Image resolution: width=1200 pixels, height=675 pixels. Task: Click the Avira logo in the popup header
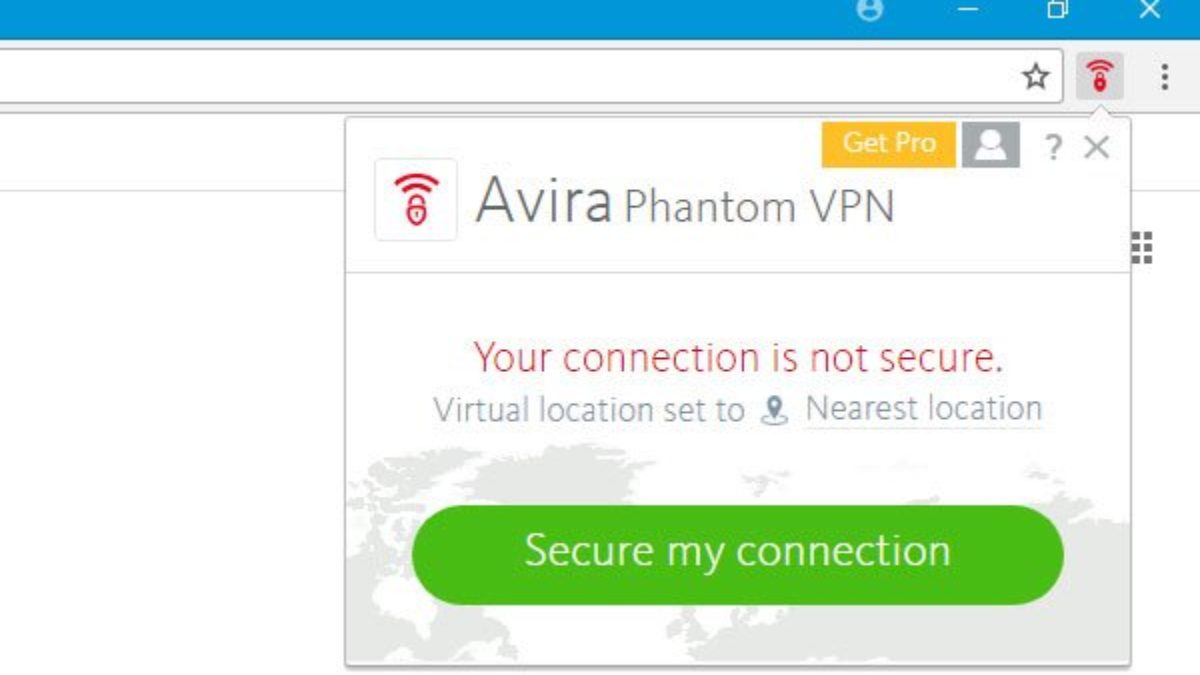(416, 200)
